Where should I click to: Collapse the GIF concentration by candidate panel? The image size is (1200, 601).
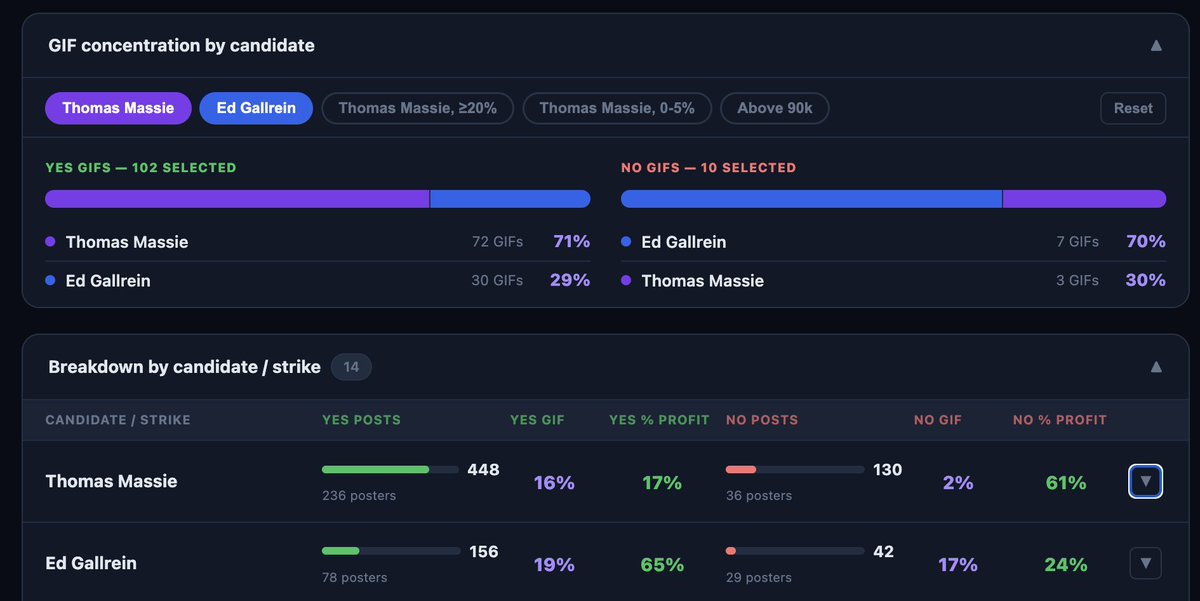click(1156, 45)
